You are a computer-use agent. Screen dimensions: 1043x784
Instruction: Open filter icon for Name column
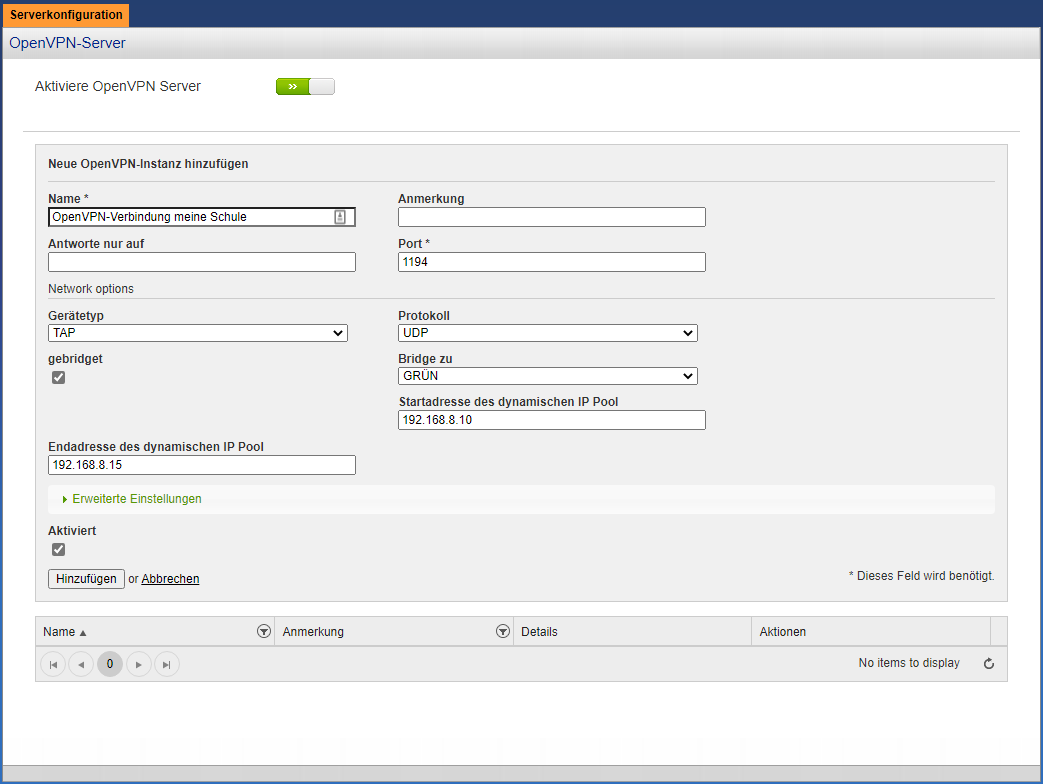pyautogui.click(x=264, y=632)
